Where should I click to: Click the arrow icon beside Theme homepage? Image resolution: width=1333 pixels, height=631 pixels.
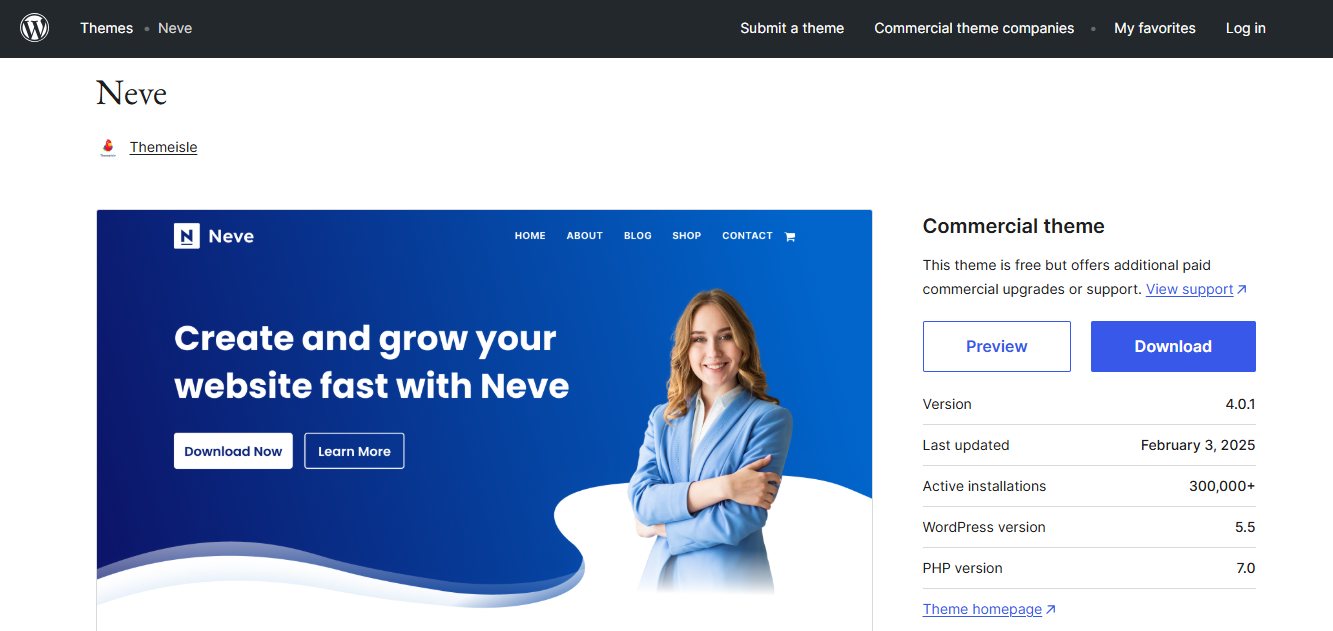coord(1051,610)
